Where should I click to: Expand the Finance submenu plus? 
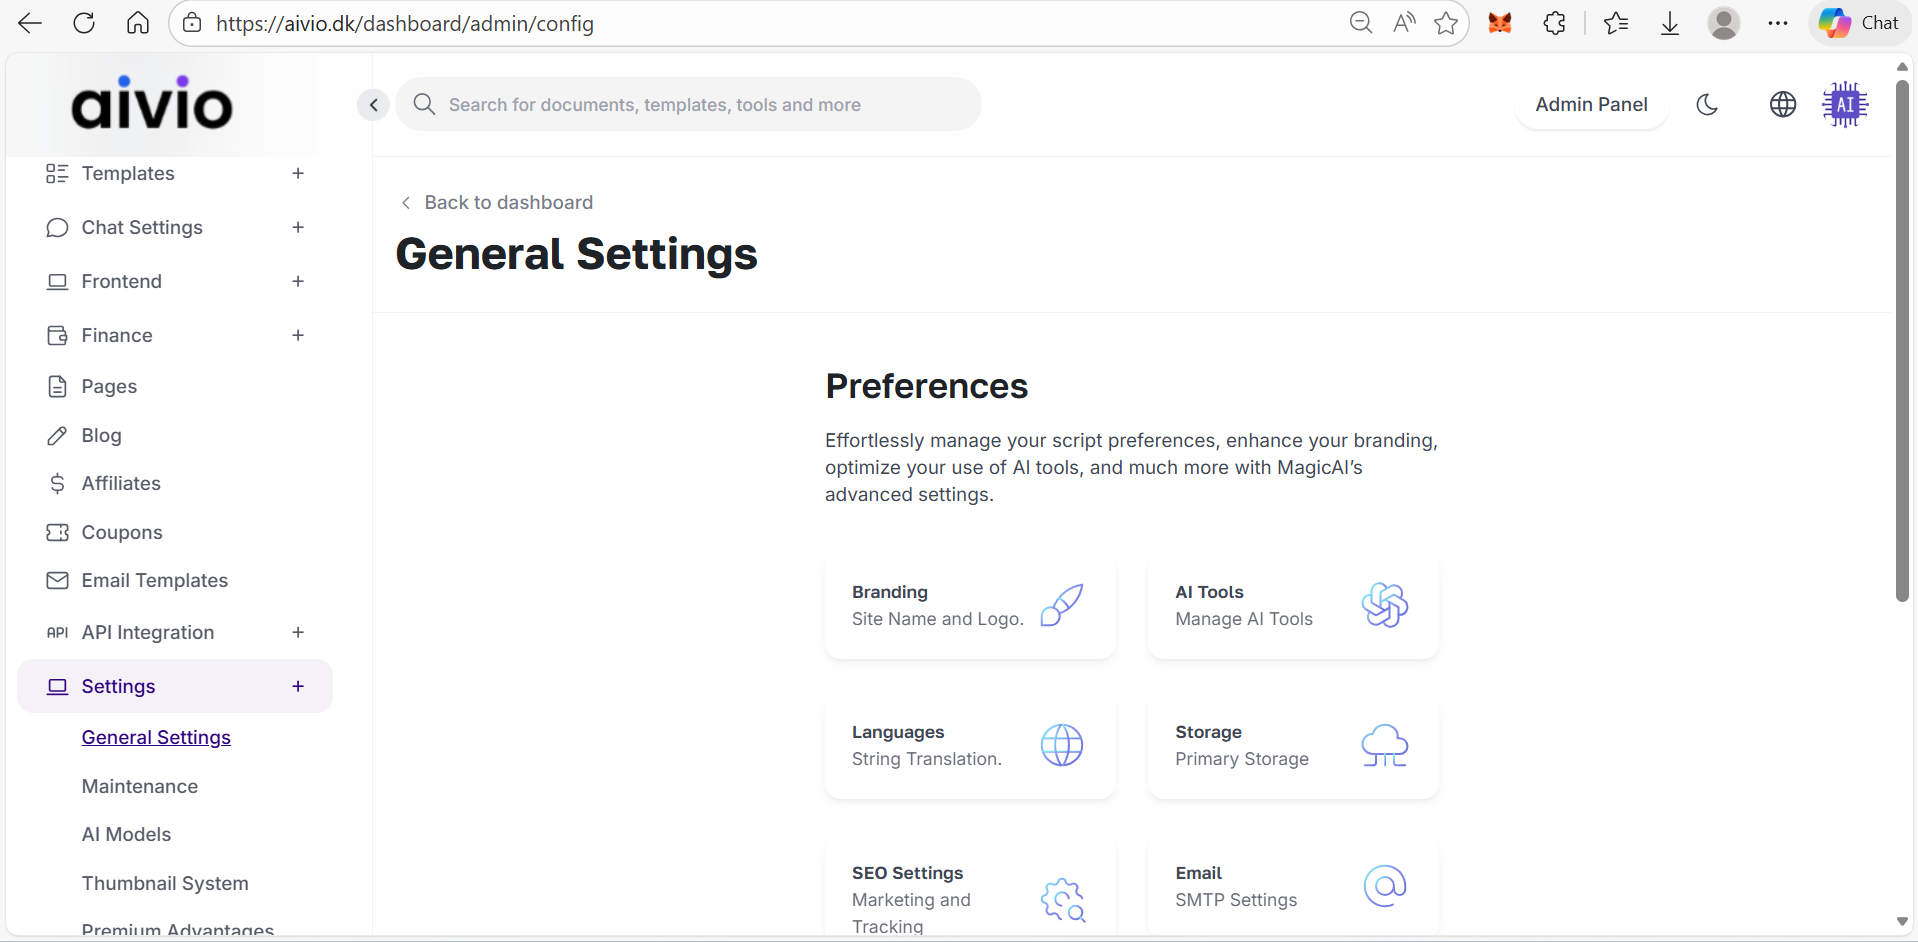point(297,335)
